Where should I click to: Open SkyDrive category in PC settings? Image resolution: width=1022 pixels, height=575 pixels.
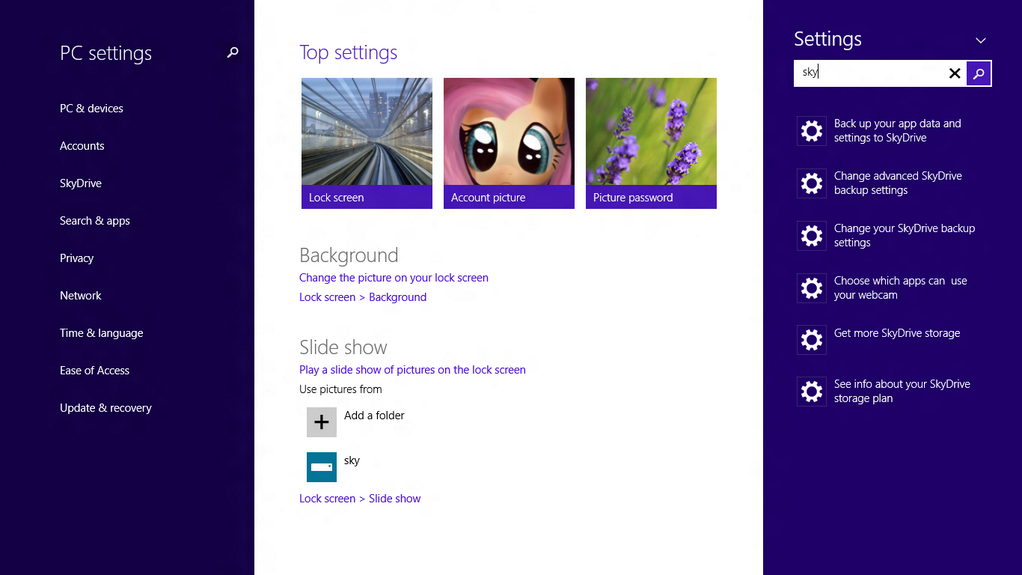[80, 183]
